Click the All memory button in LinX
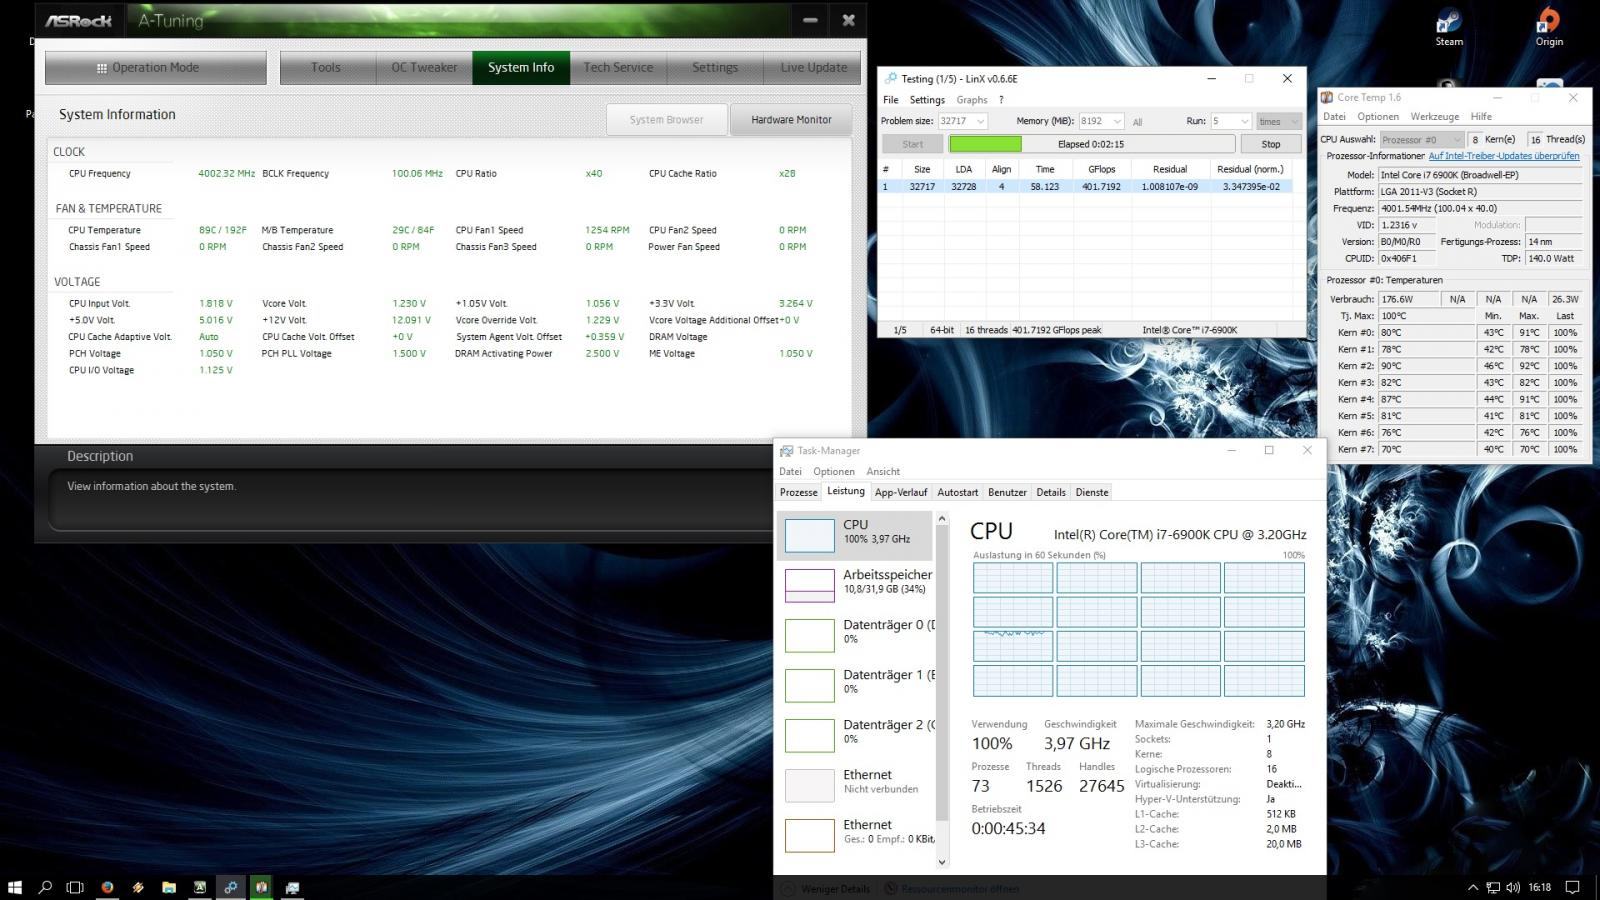Image resolution: width=1600 pixels, height=900 pixels. click(x=1137, y=121)
